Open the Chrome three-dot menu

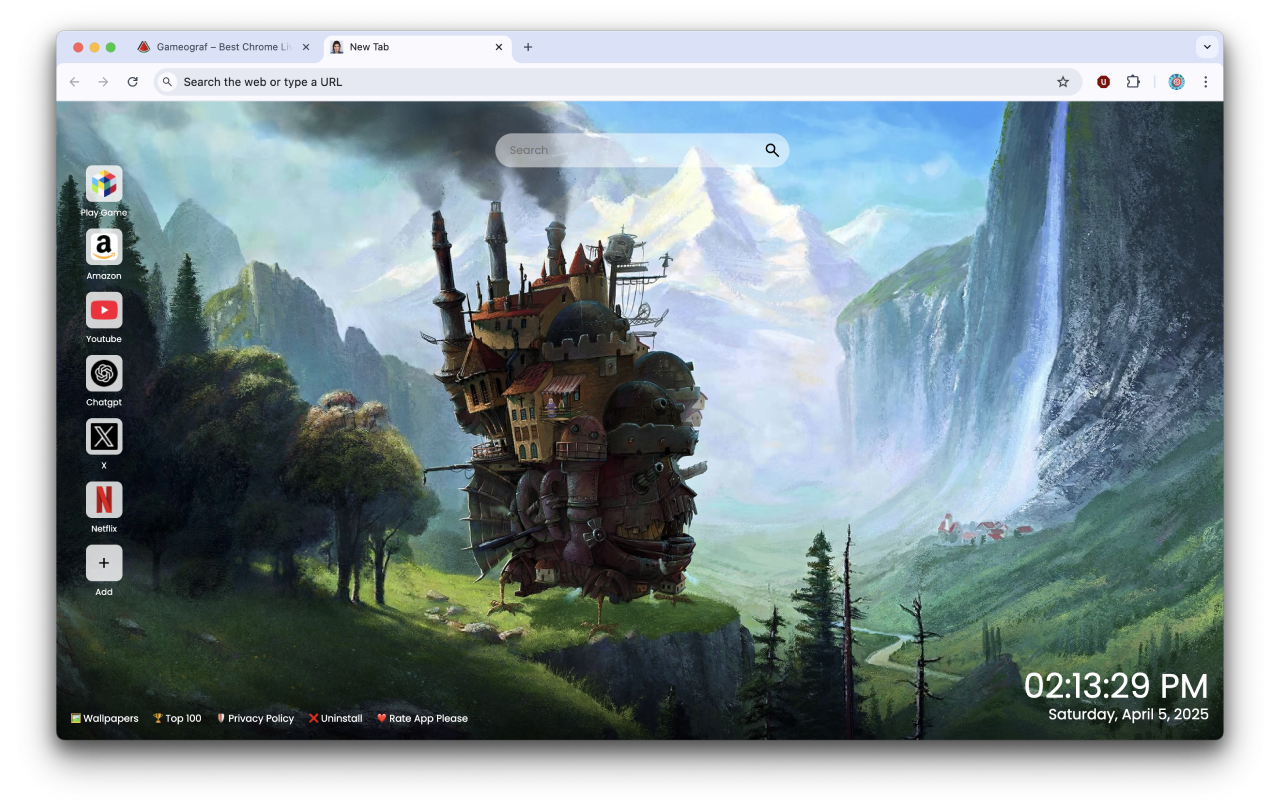(1206, 81)
